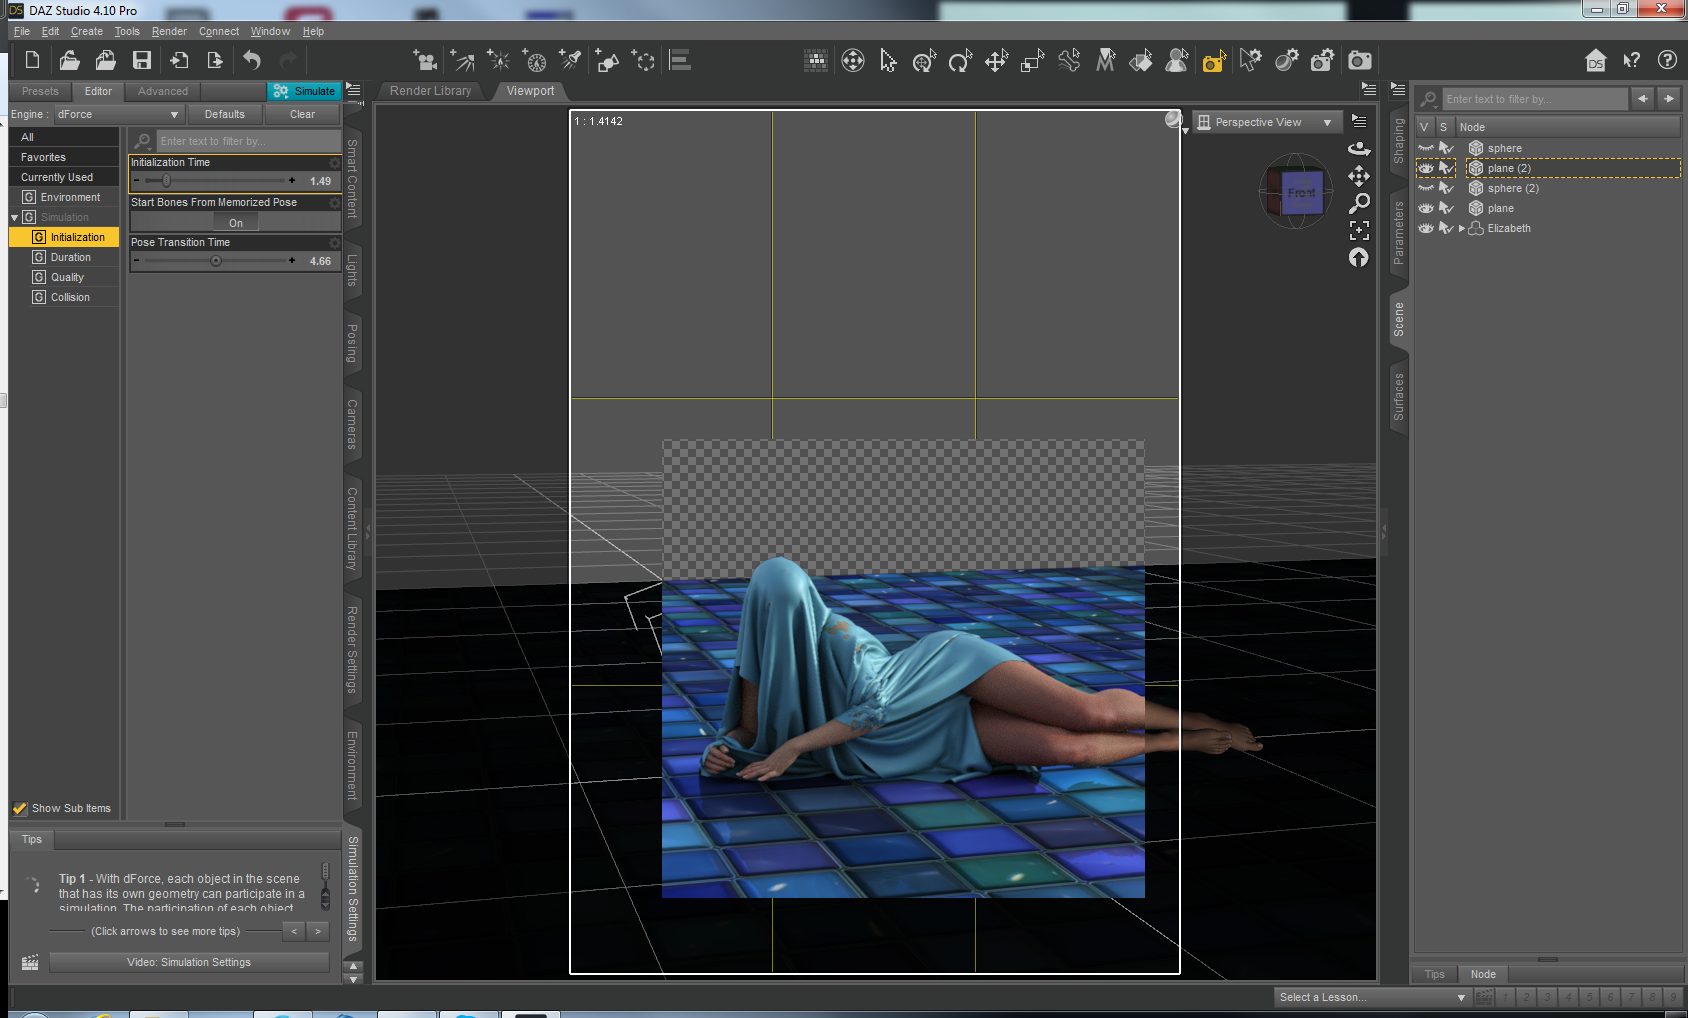Image resolution: width=1688 pixels, height=1018 pixels.
Task: Uncheck the Show Sub Items checkbox
Action: click(x=20, y=808)
